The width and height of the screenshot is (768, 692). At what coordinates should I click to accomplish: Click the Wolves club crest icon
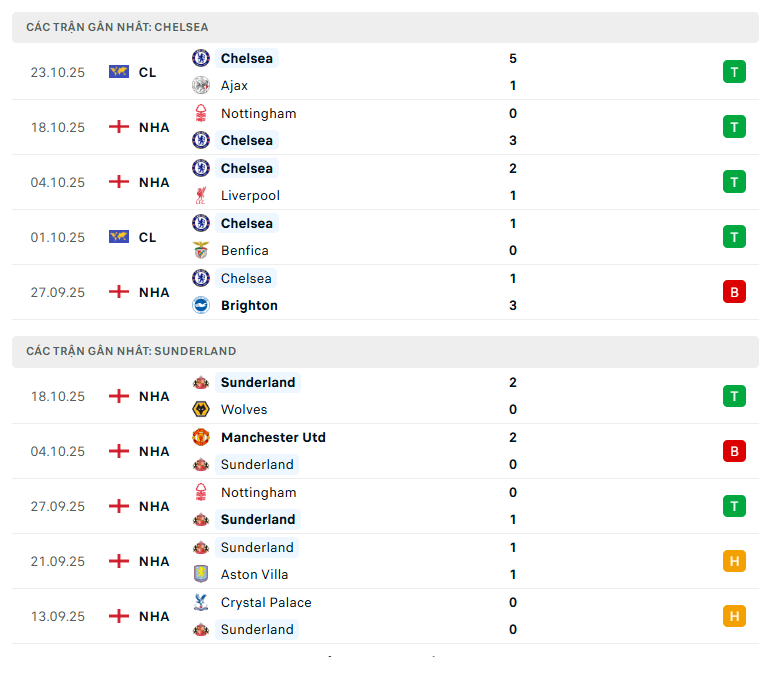(201, 409)
